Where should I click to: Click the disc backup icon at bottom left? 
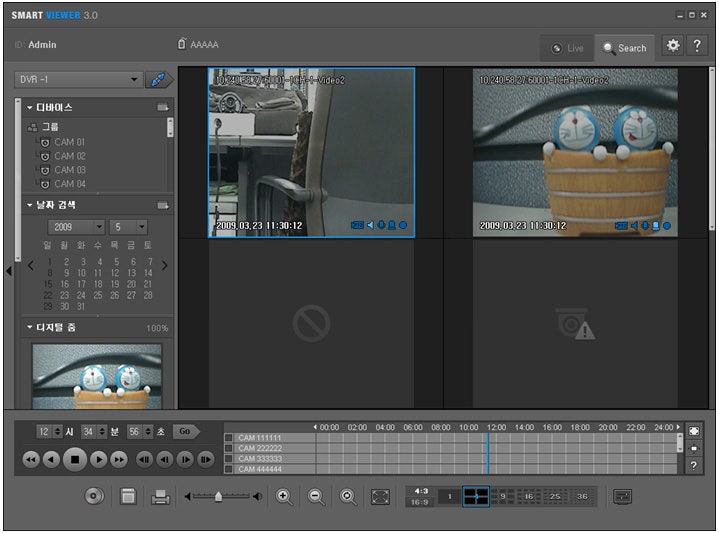[x=94, y=496]
